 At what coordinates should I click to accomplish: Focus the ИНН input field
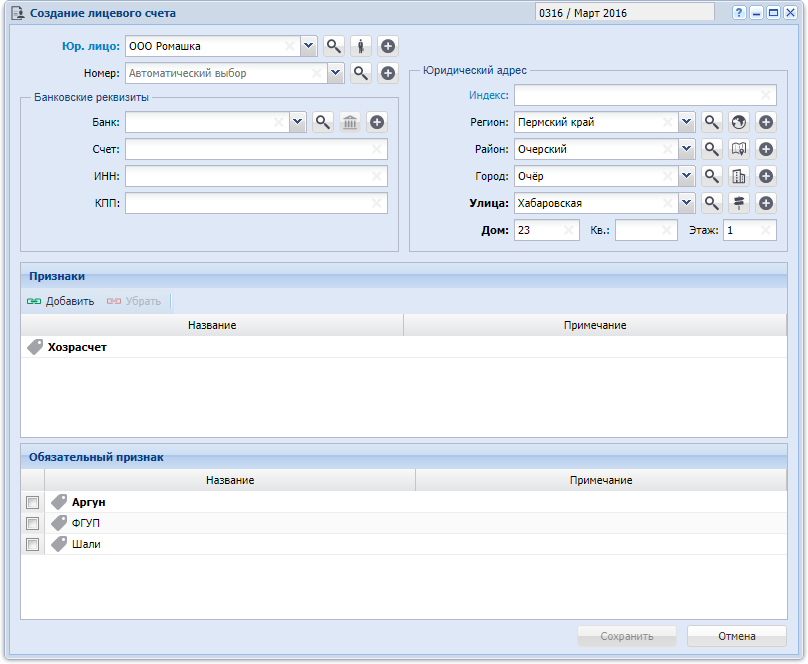tap(256, 176)
